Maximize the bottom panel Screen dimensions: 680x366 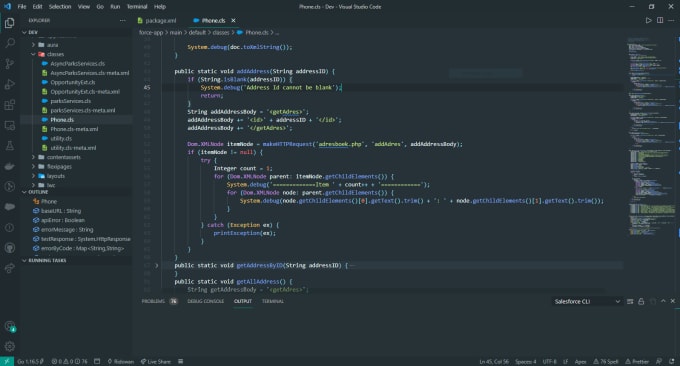point(663,301)
